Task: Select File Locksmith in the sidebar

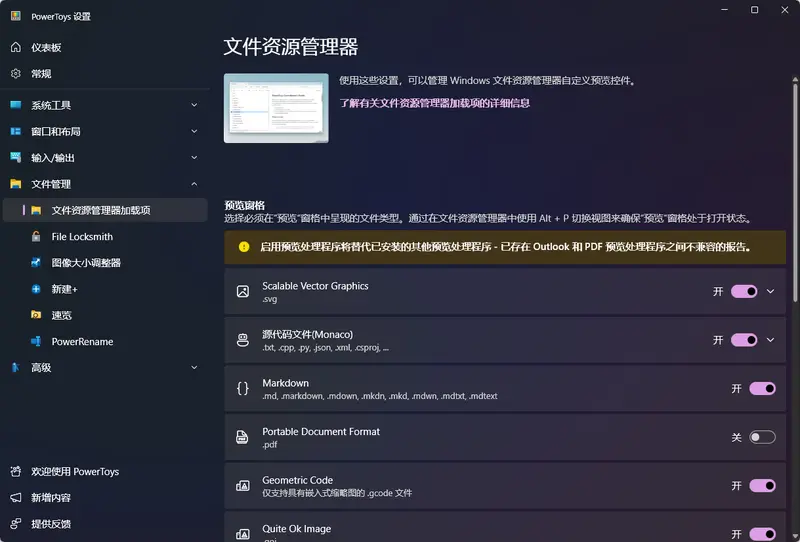Action: click(x=105, y=236)
